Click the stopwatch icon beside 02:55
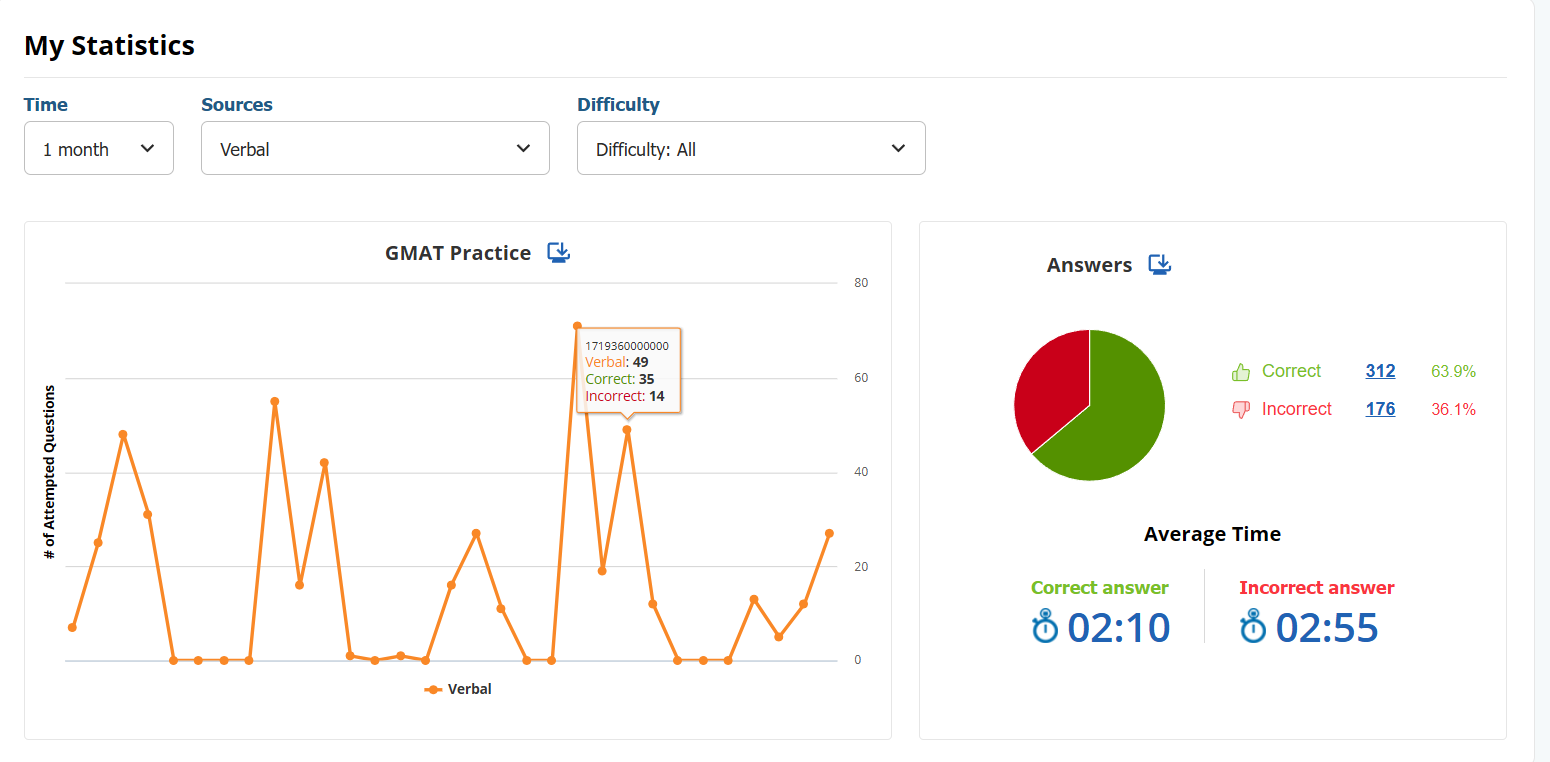 point(1253,627)
